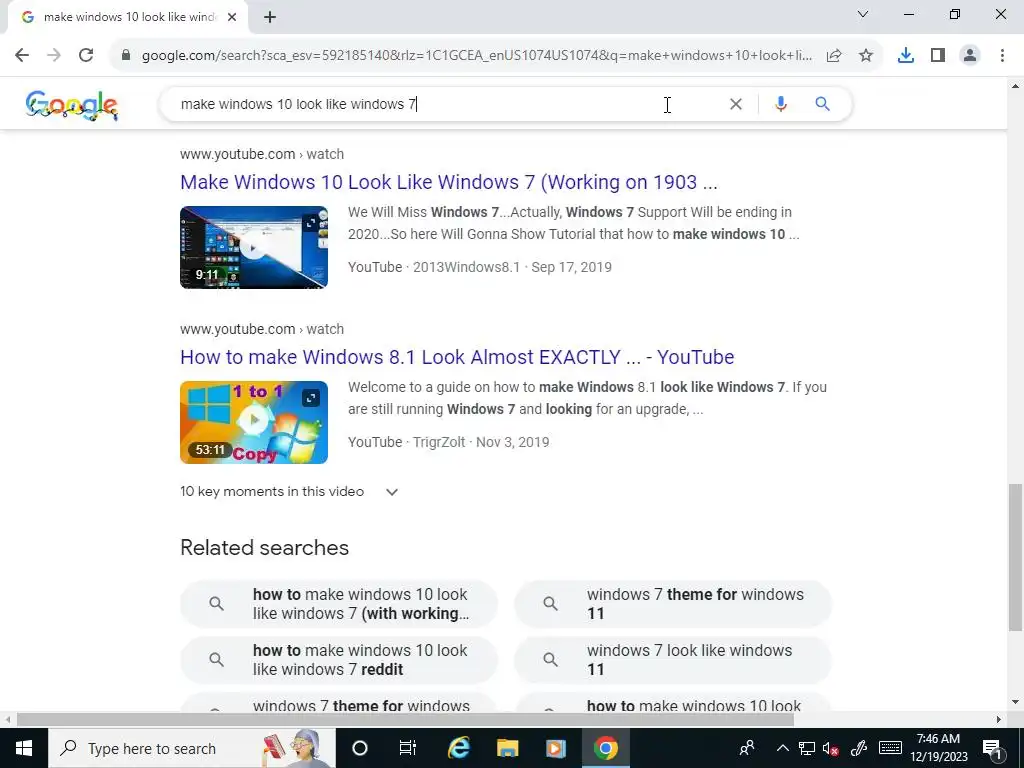This screenshot has height=768, width=1024.
Task: Click the Chrome icon on the taskbar
Action: (x=605, y=748)
